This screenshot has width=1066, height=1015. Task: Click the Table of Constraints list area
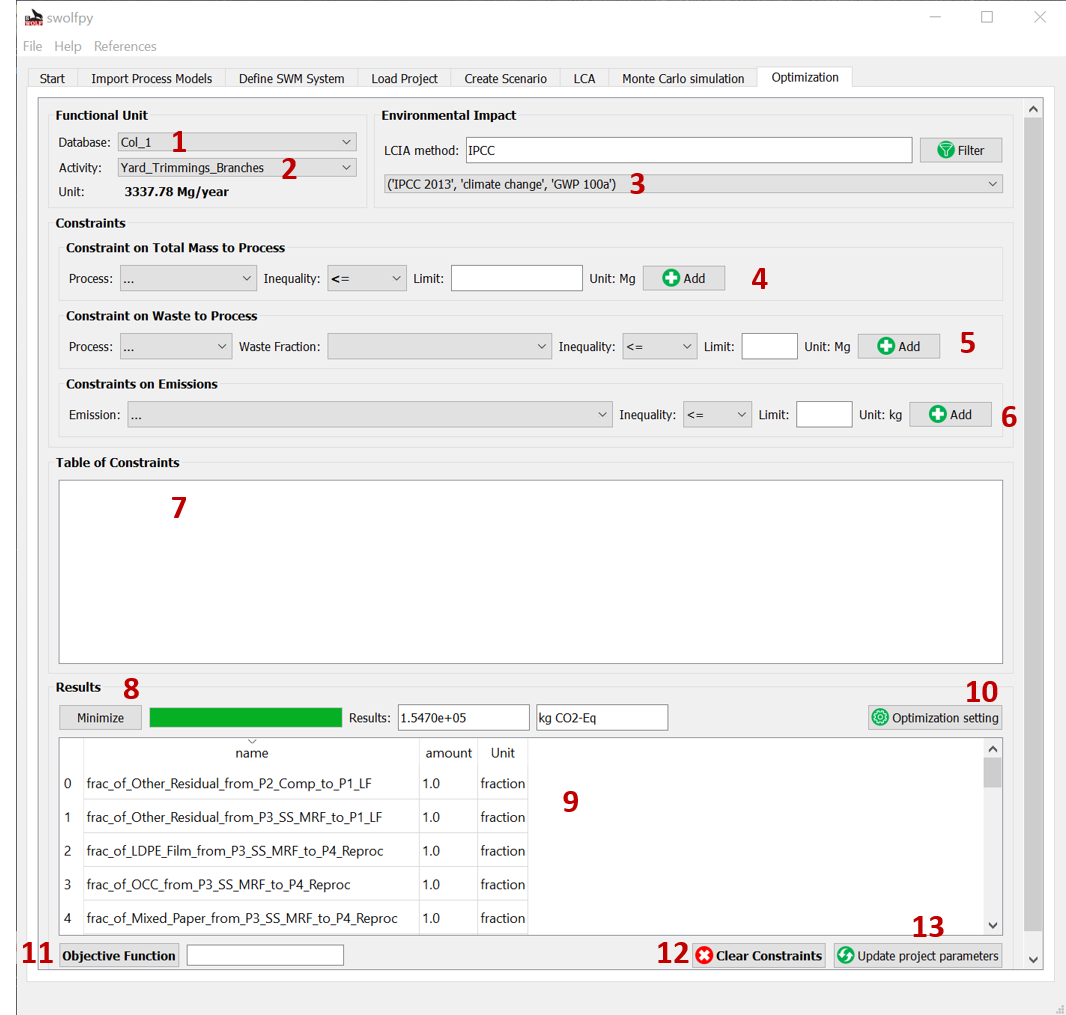pyautogui.click(x=530, y=572)
